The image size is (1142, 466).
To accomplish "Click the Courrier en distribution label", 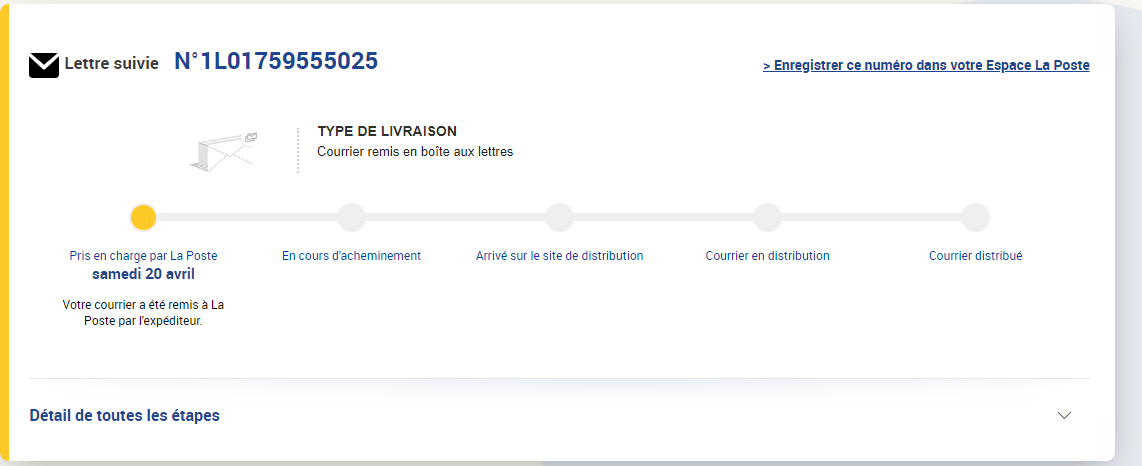I will [768, 256].
